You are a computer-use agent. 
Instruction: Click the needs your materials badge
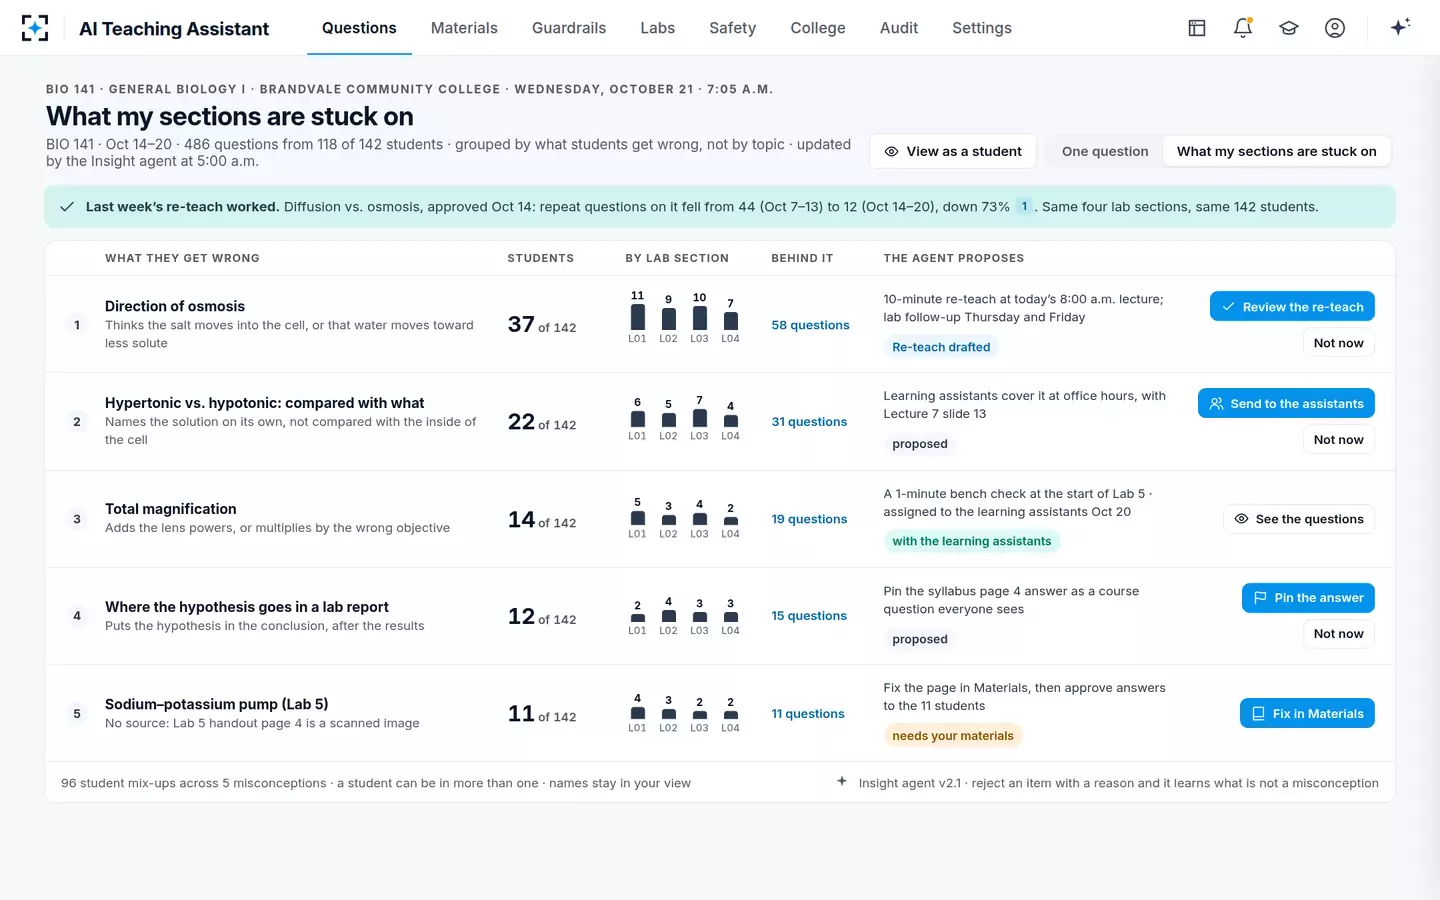(953, 736)
